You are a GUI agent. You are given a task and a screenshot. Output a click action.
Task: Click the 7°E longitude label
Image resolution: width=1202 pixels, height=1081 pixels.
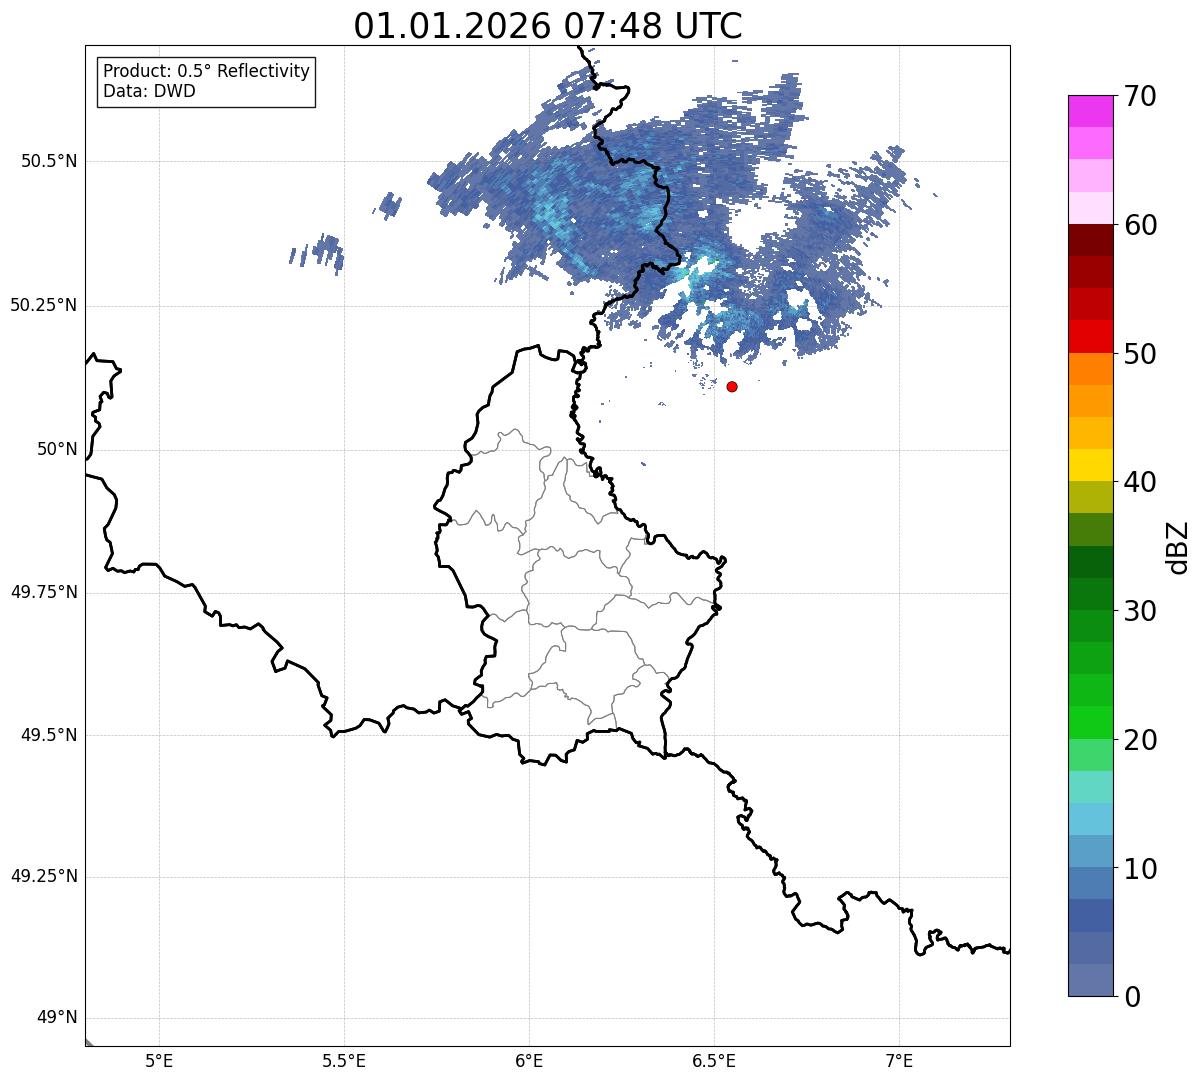point(899,1060)
